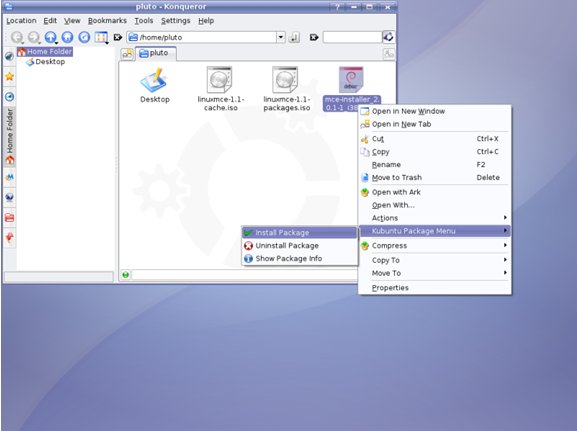Open the Bookmarks star sidebar icon

[x=9, y=77]
